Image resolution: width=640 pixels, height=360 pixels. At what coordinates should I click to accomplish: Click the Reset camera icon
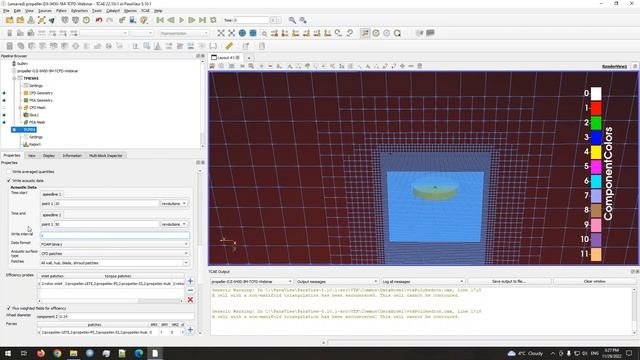(221, 33)
